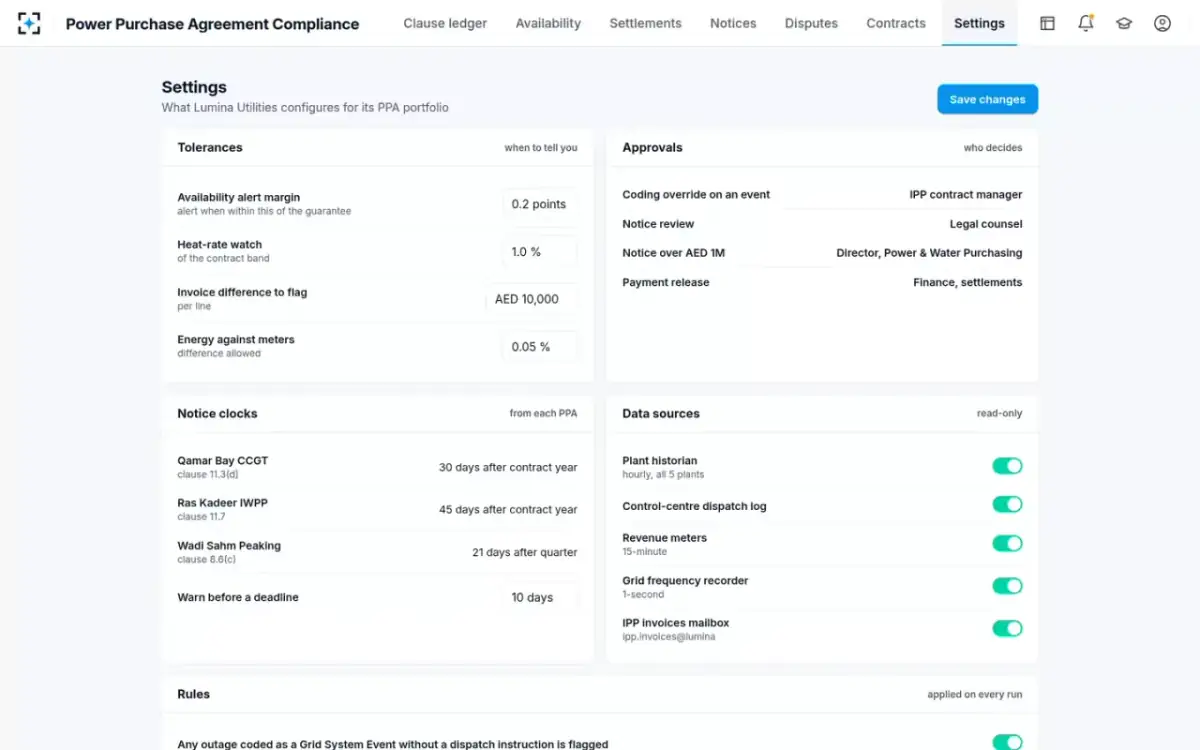Edit the Invoice difference AED 10,000 field
This screenshot has width=1200, height=750.
[531, 299]
